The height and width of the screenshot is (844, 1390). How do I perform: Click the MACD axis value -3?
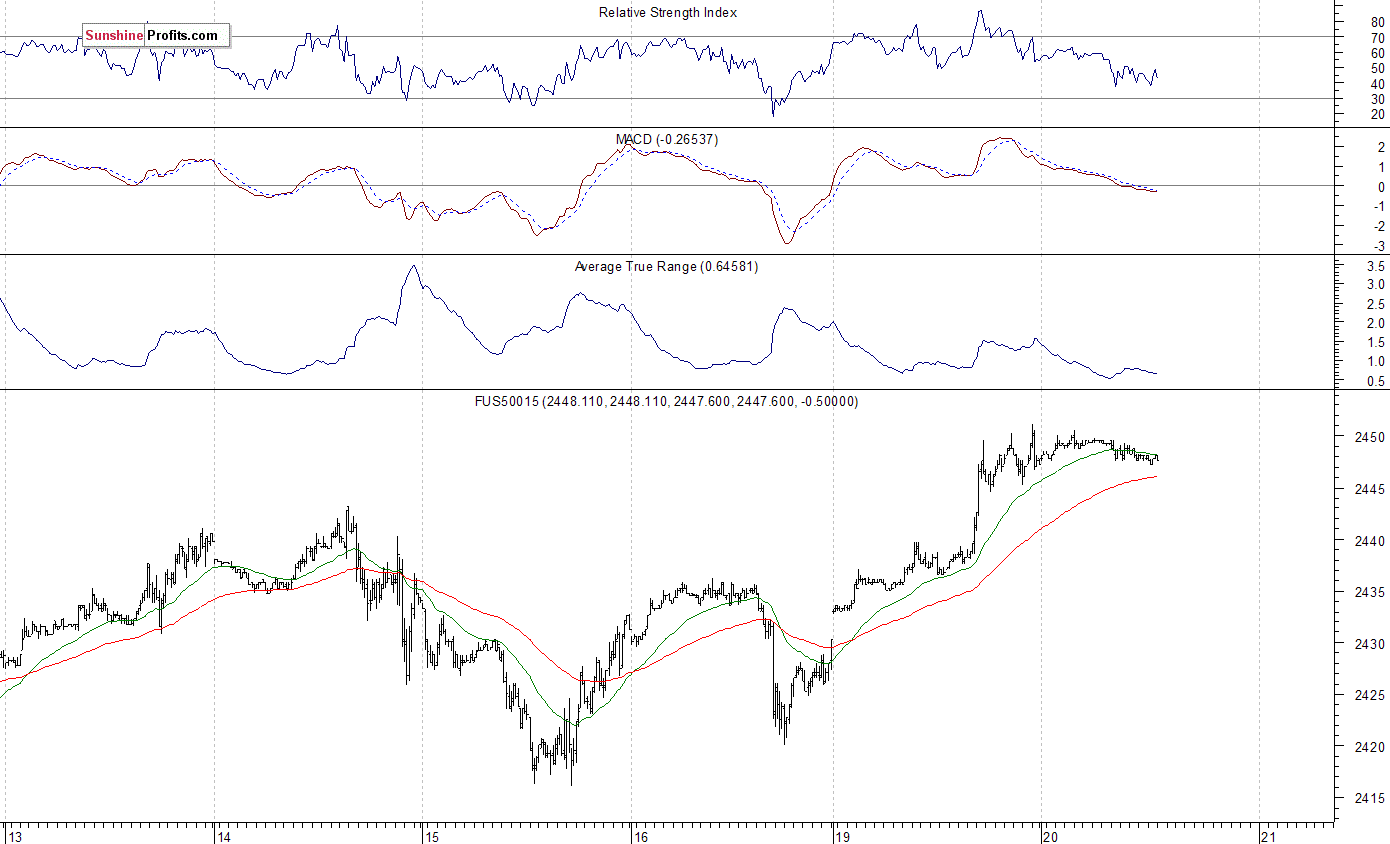1377,247
